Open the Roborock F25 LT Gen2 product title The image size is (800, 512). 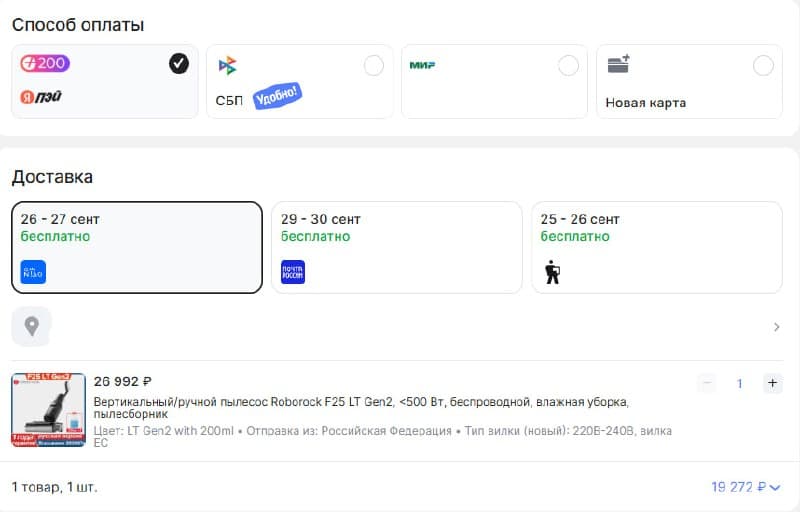click(x=361, y=407)
